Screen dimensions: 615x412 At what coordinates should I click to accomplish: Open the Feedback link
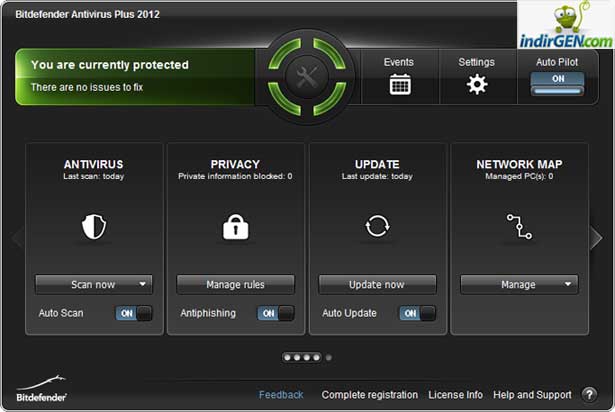coord(281,395)
